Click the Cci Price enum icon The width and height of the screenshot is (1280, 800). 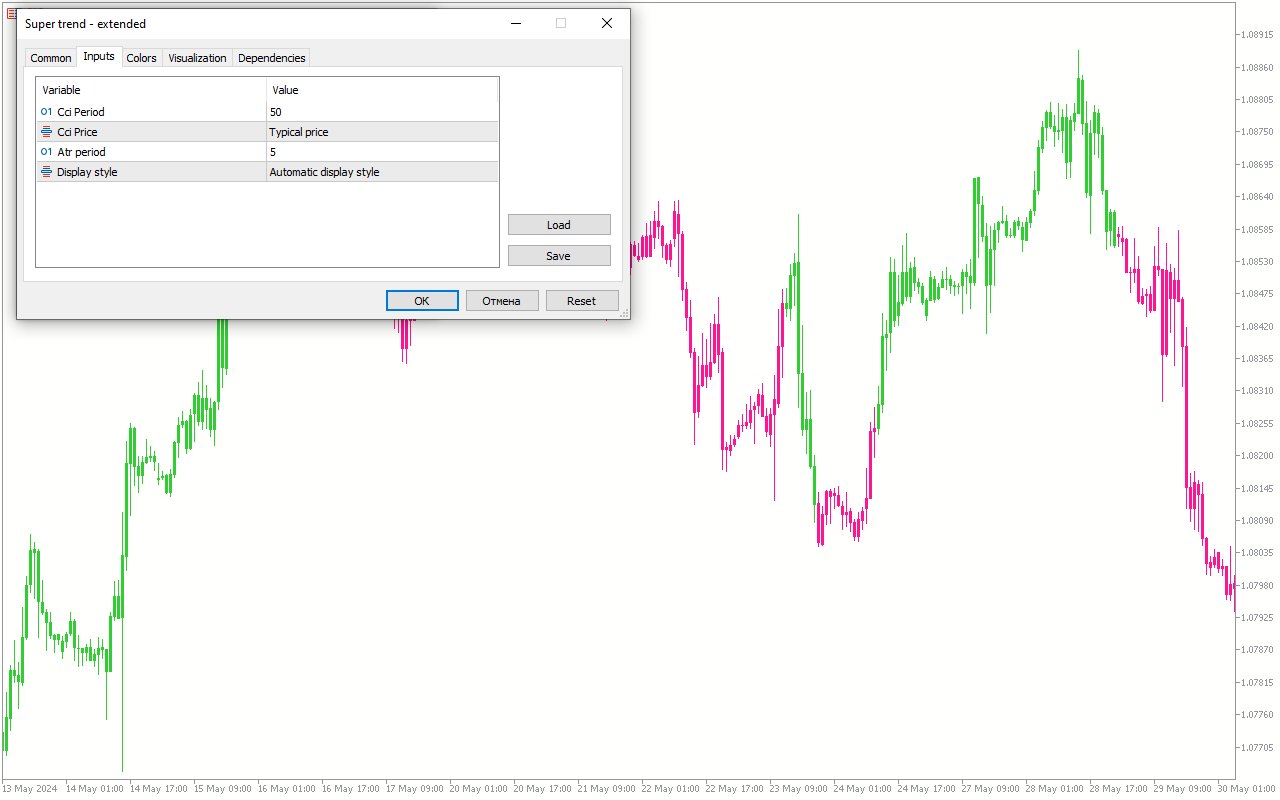pyautogui.click(x=46, y=132)
